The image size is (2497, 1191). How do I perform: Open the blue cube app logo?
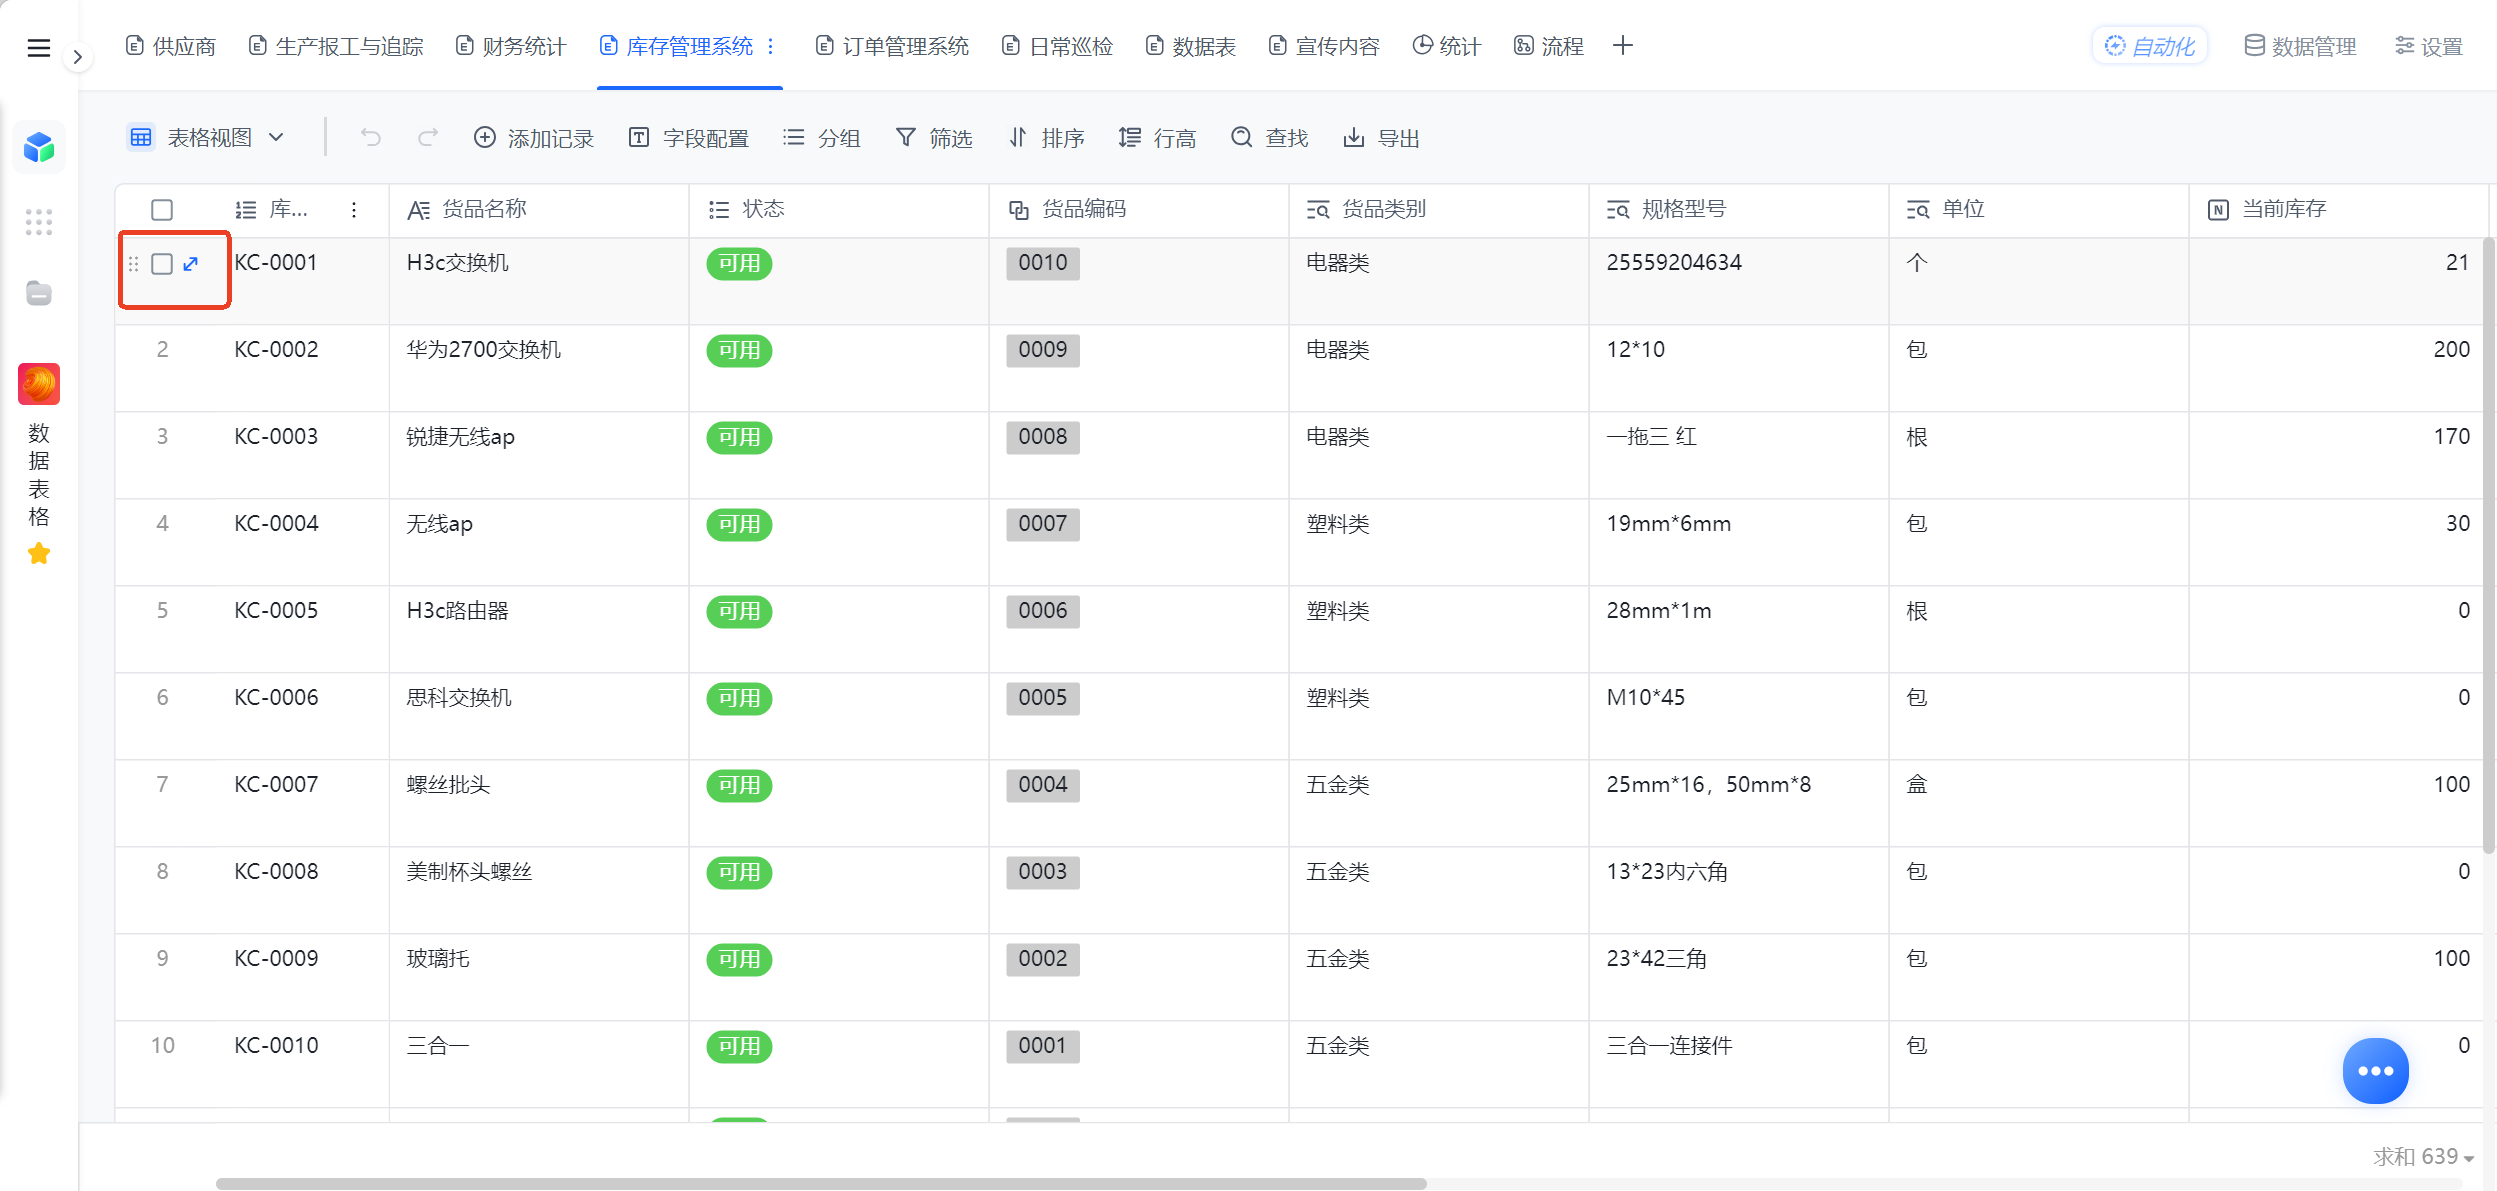pos(39,148)
